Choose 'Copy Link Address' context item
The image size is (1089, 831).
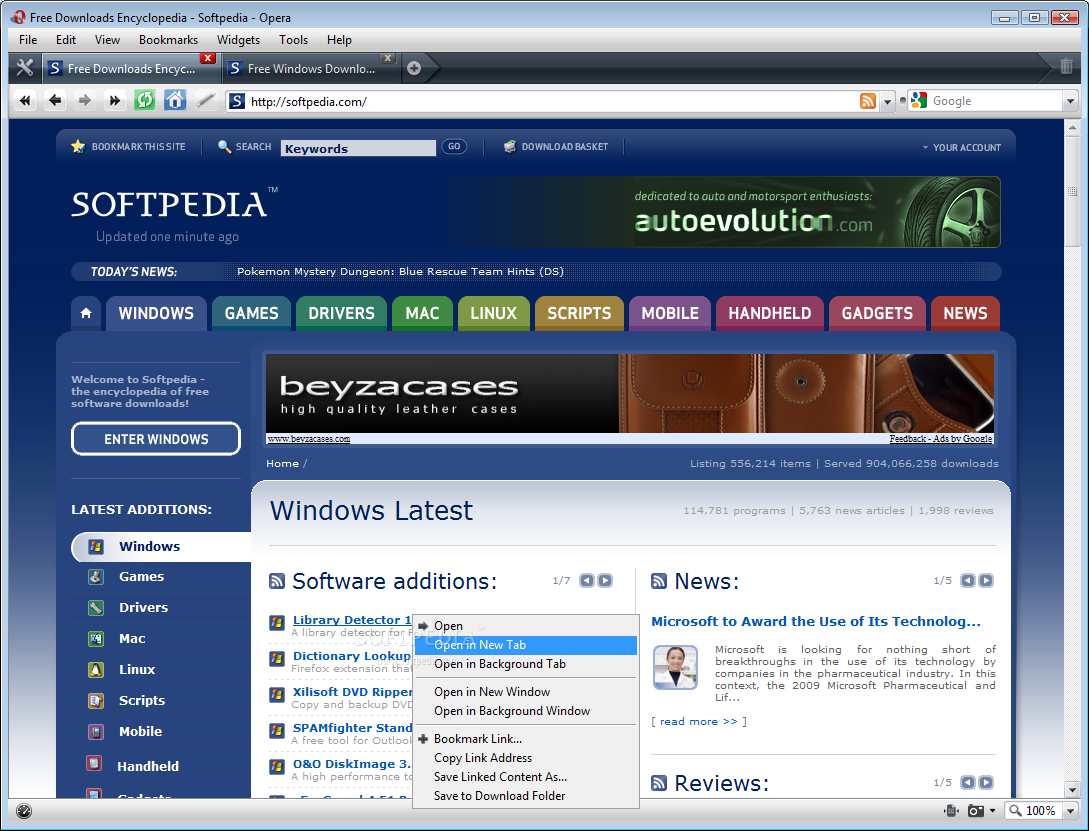[526, 758]
